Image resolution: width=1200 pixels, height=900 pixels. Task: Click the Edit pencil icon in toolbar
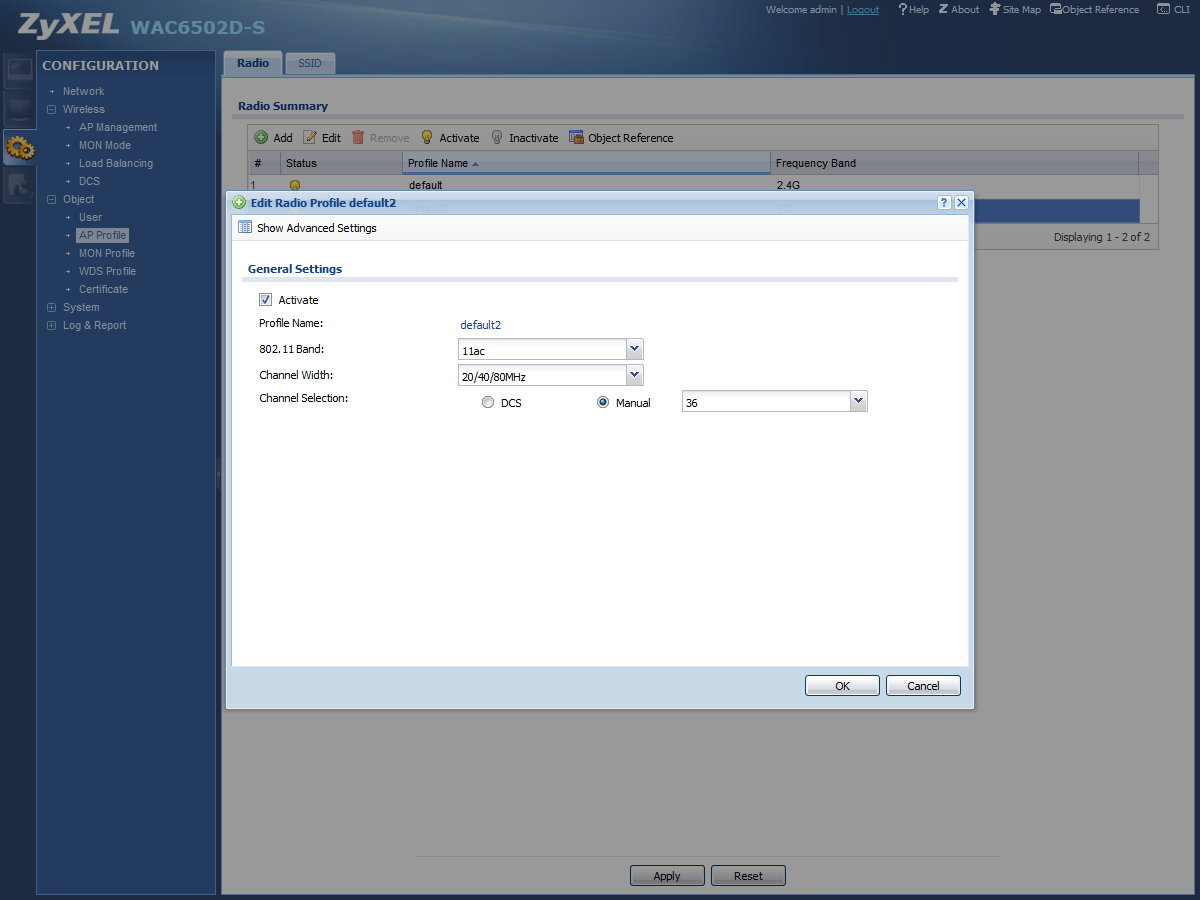(x=310, y=137)
